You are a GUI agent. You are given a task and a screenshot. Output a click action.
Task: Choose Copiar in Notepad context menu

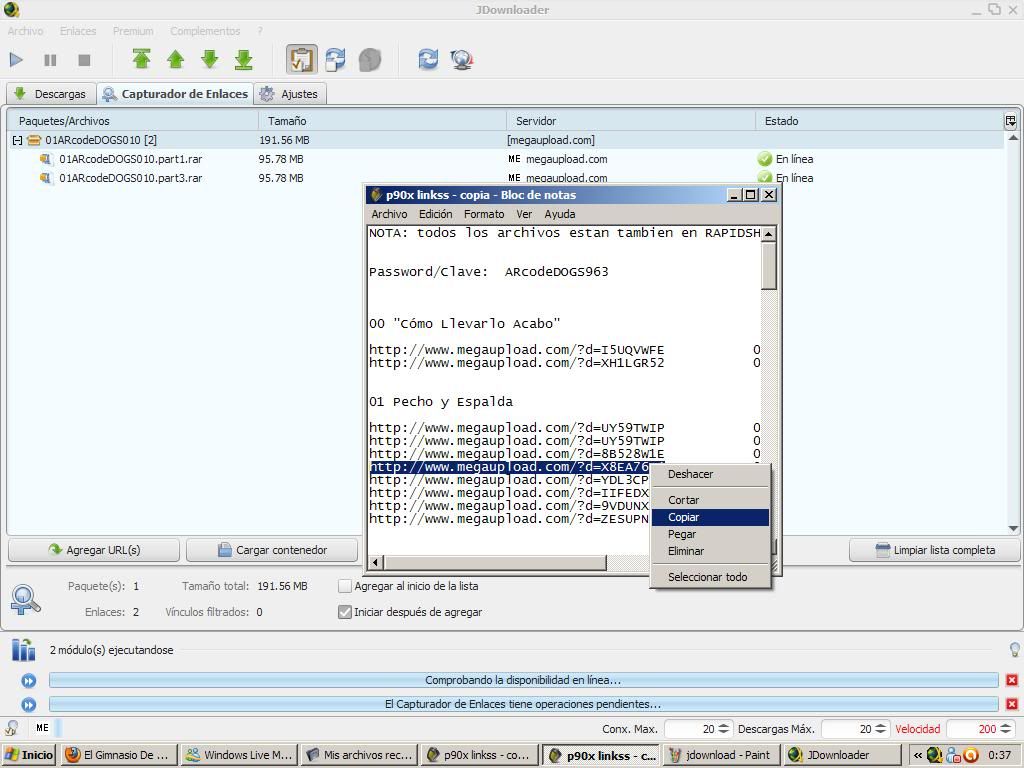point(711,517)
